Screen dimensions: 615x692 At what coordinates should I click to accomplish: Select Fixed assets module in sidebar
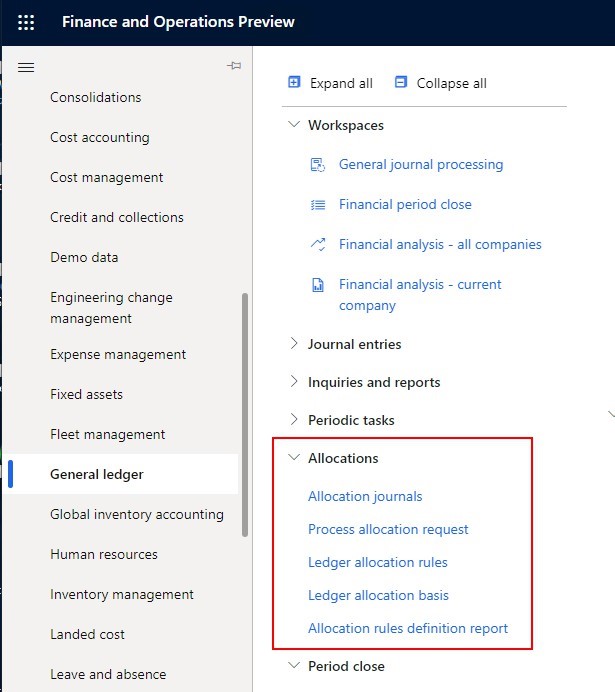(x=86, y=394)
